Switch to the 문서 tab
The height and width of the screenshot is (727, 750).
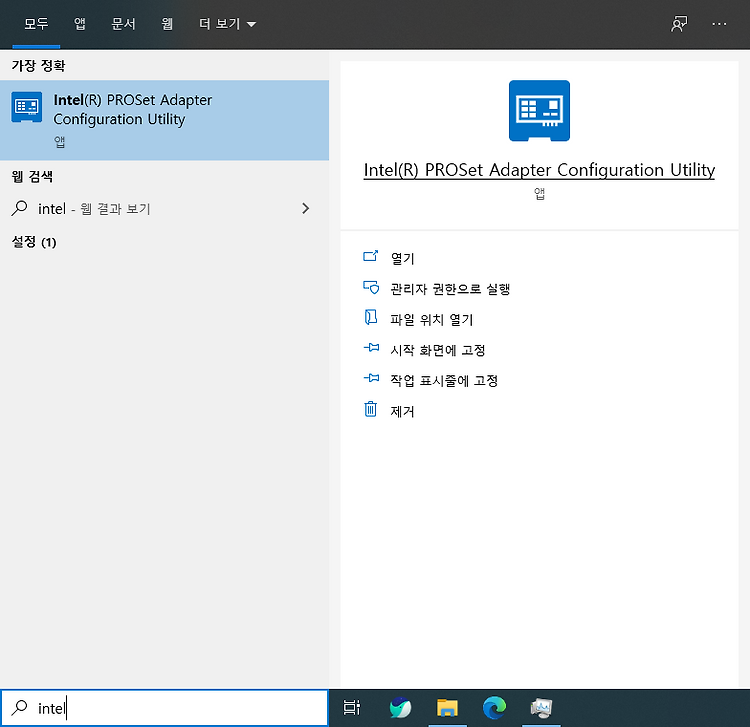click(123, 24)
